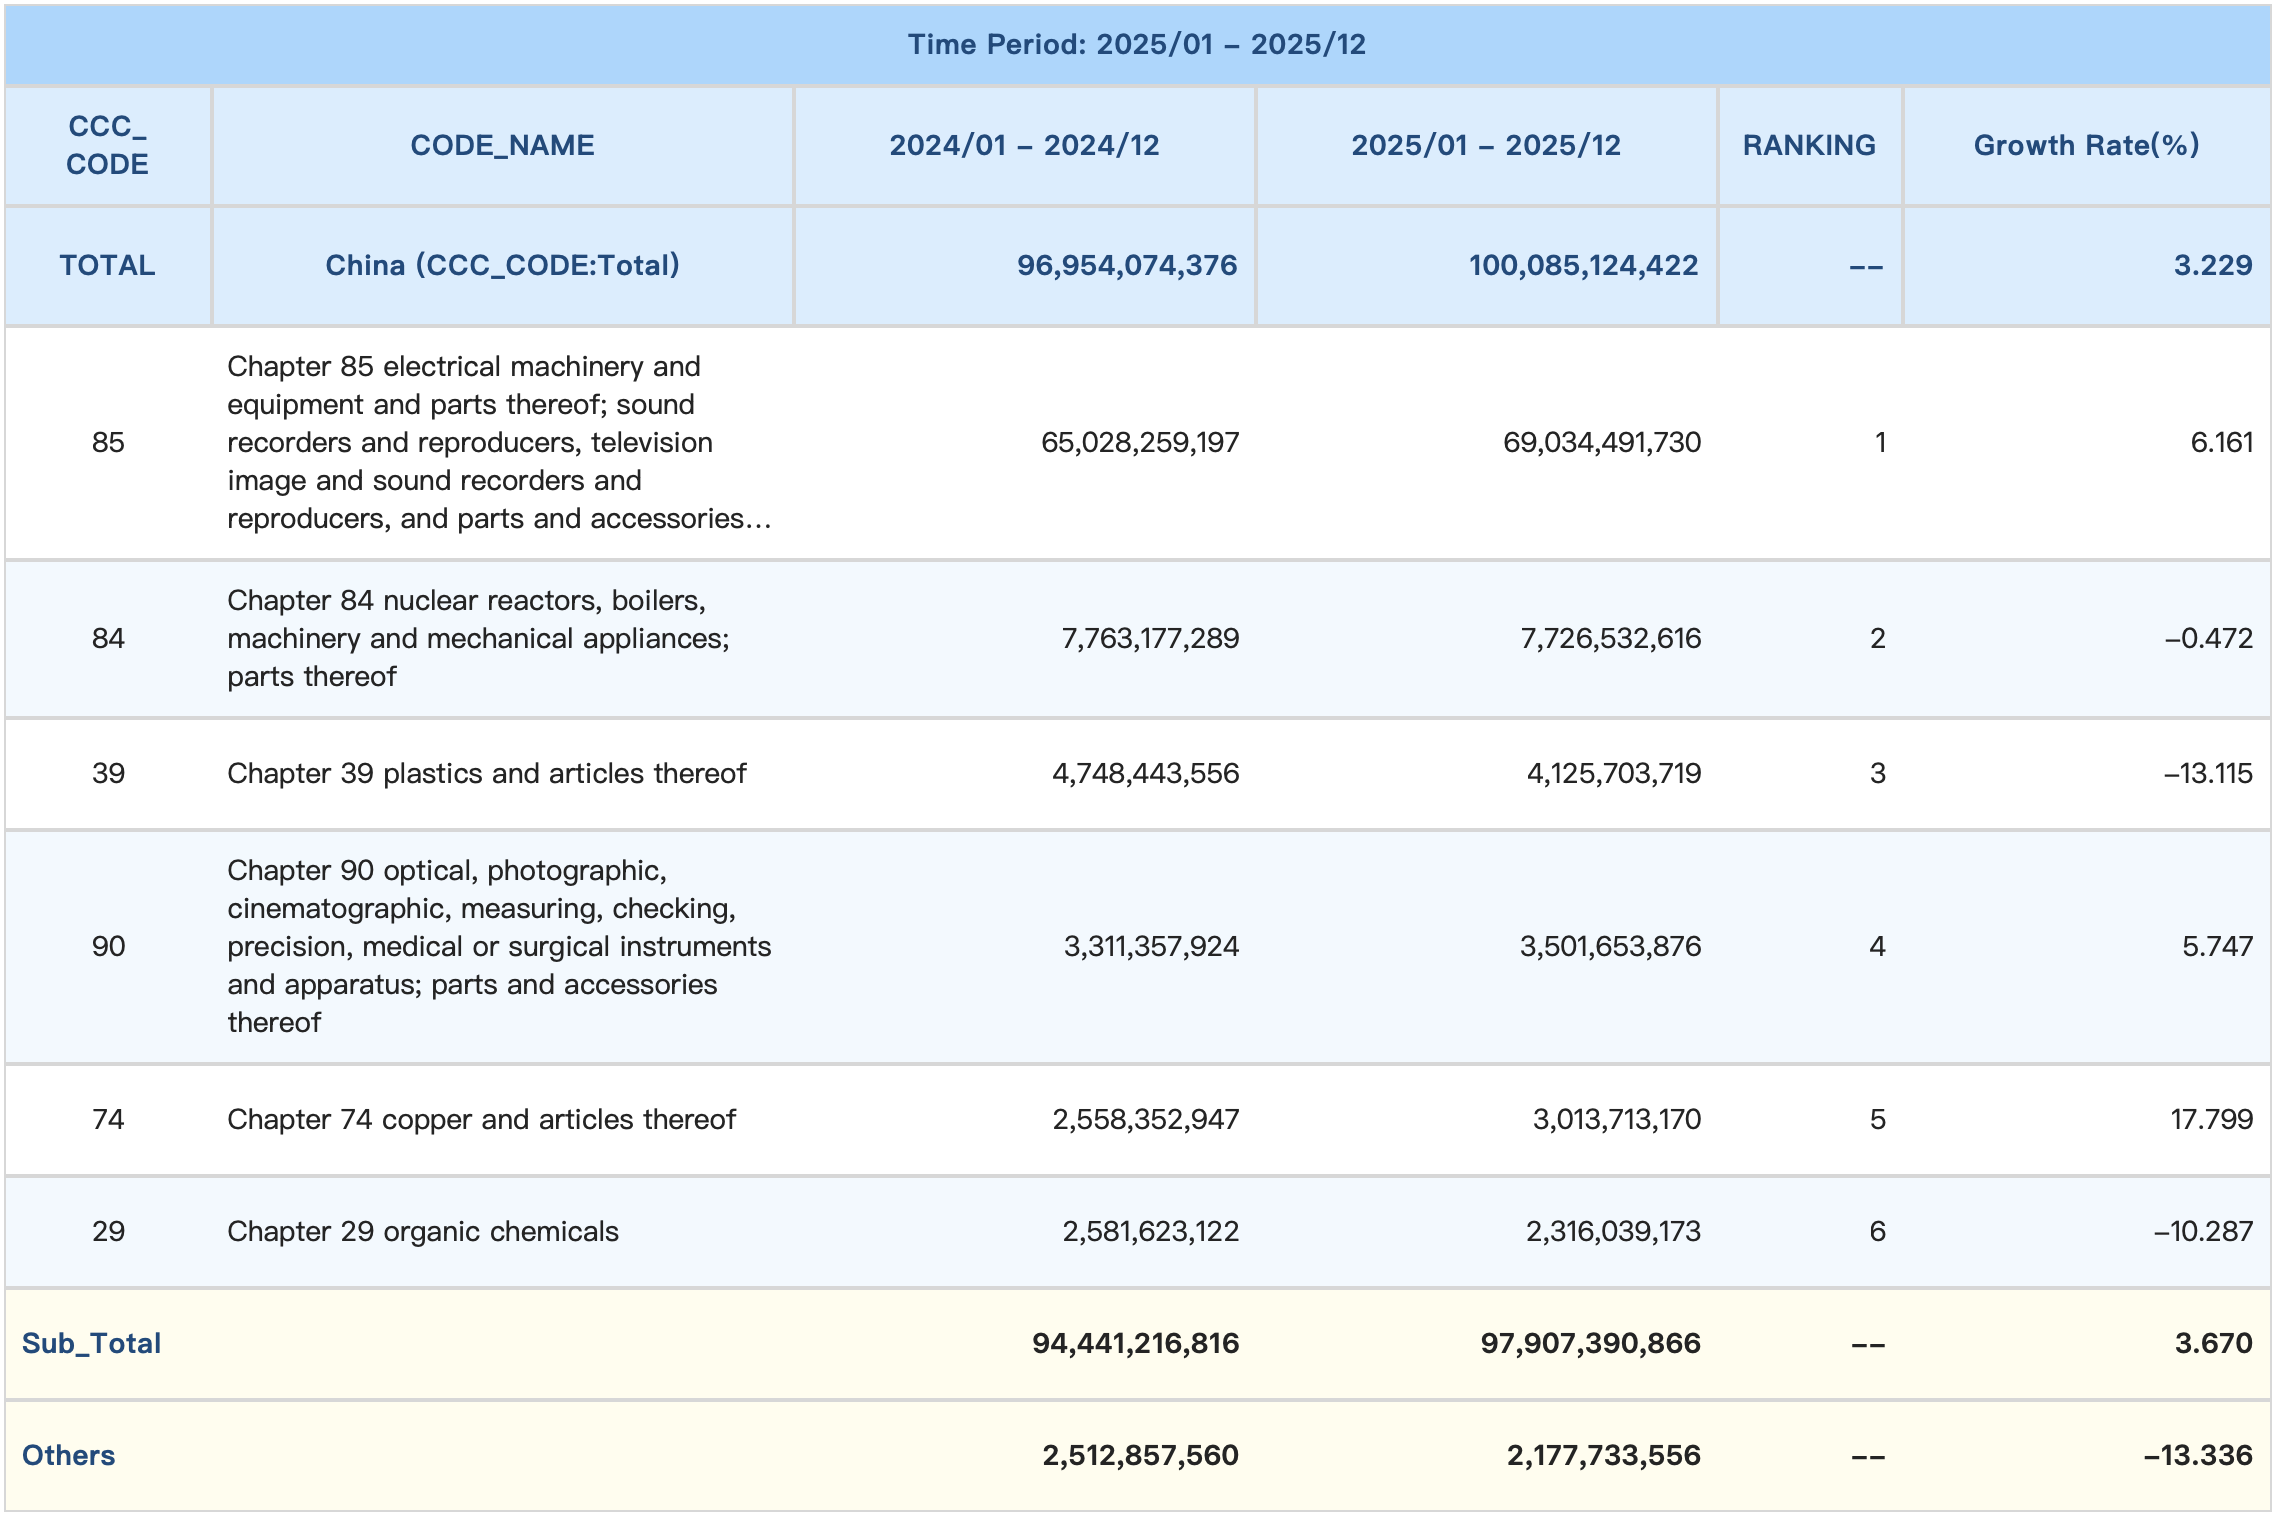Click Chapter 84 nuclear reactors description
This screenshot has height=1516, width=2278.
point(478,638)
